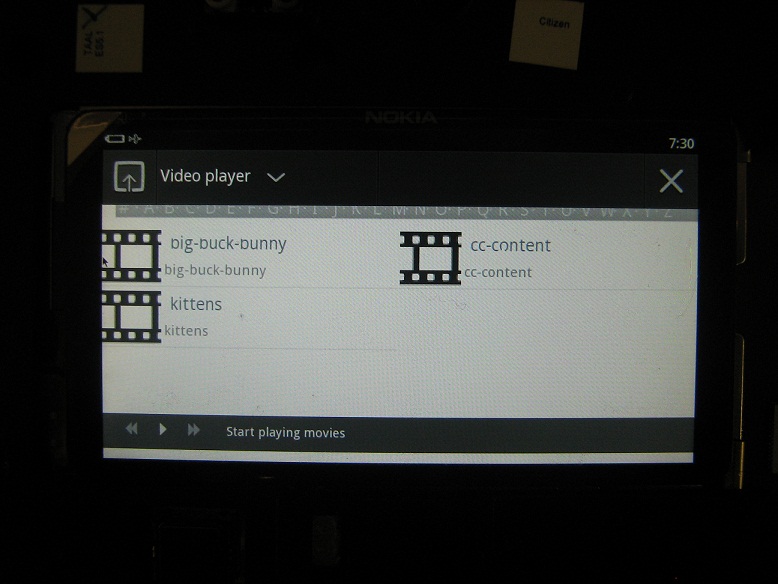Jump to letter B in the index bar

point(170,210)
